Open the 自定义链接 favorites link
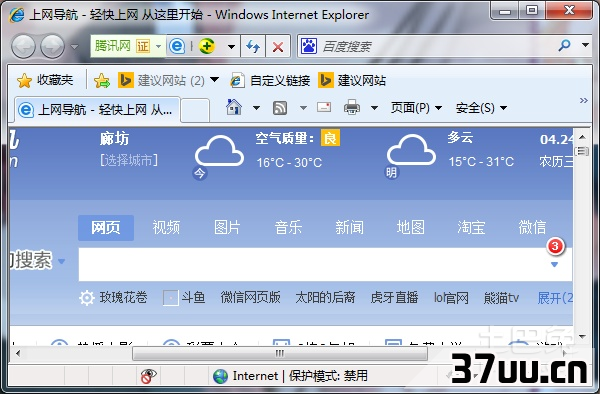 click(270, 81)
